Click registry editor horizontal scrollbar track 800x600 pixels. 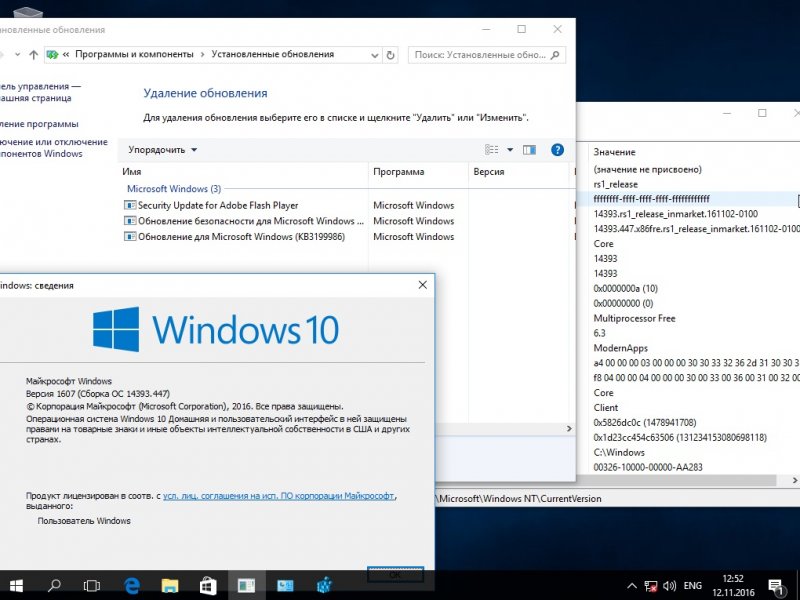pyautogui.click(x=684, y=481)
